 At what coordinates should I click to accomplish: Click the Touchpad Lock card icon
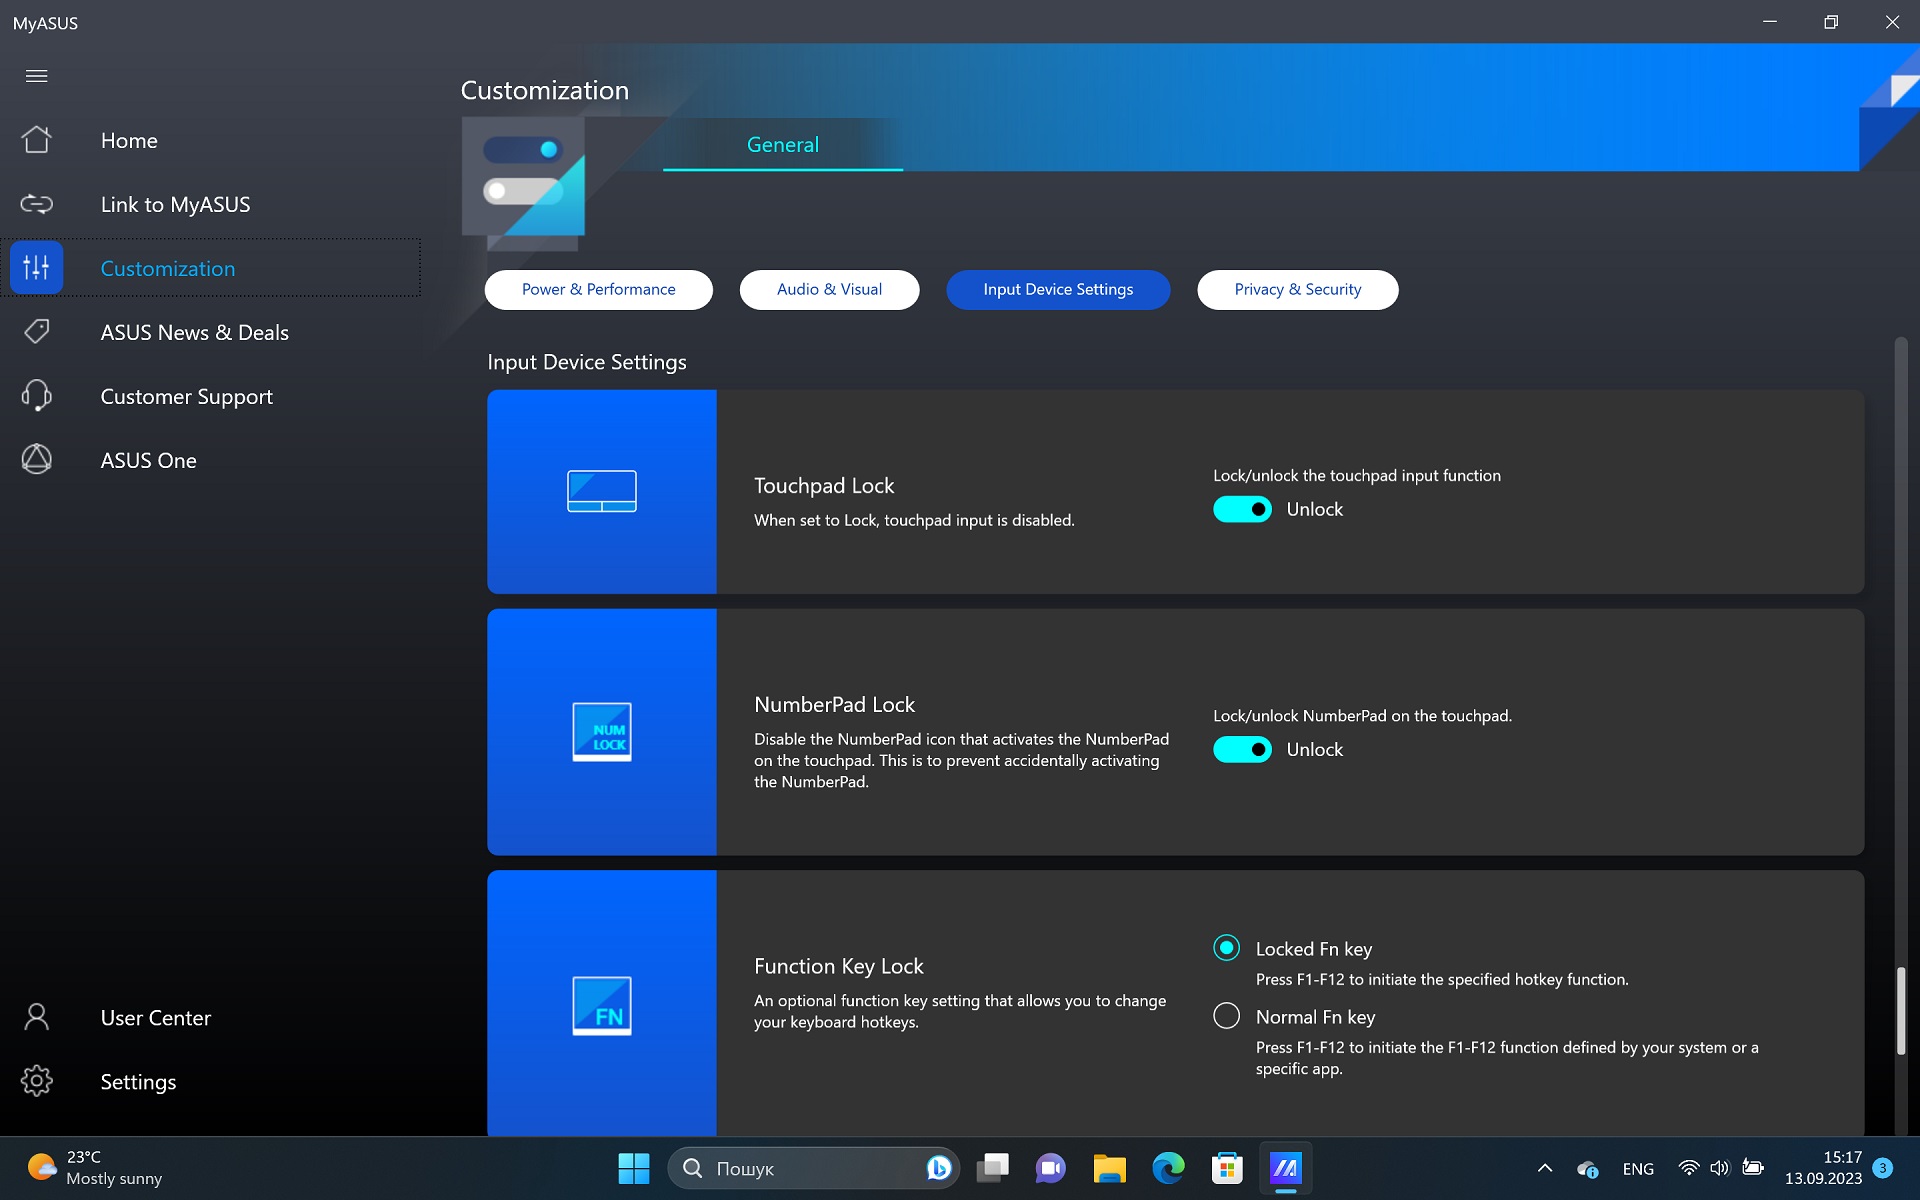click(602, 491)
